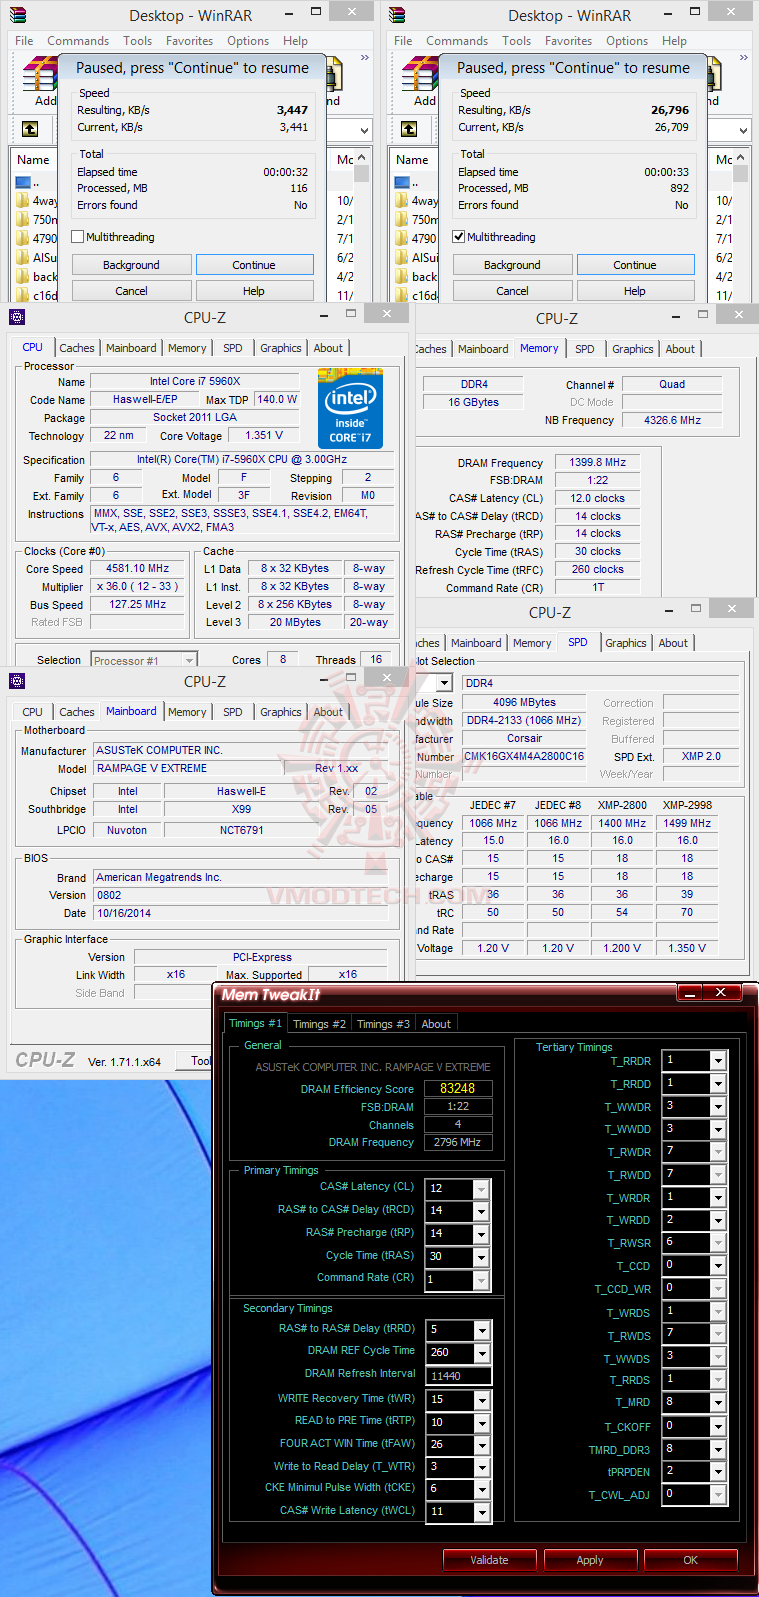Click the Name column header in right WinRAR

412,160
